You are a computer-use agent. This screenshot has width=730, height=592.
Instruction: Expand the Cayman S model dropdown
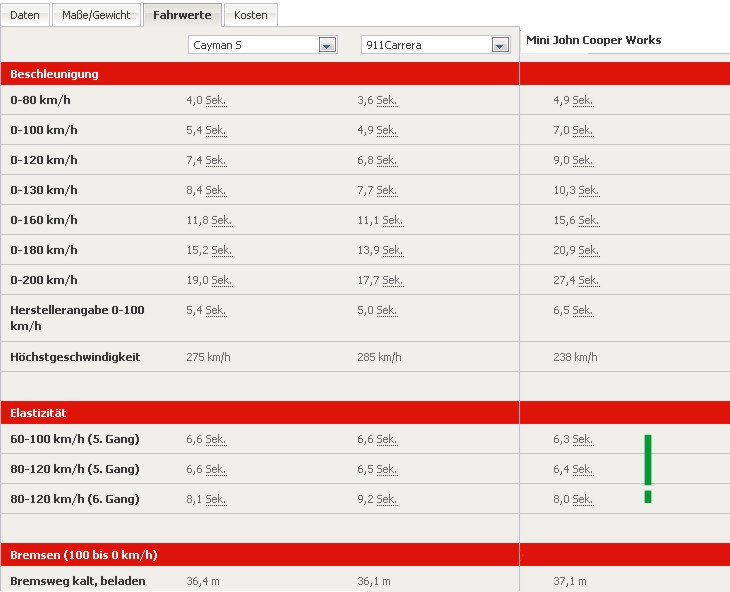click(326, 45)
